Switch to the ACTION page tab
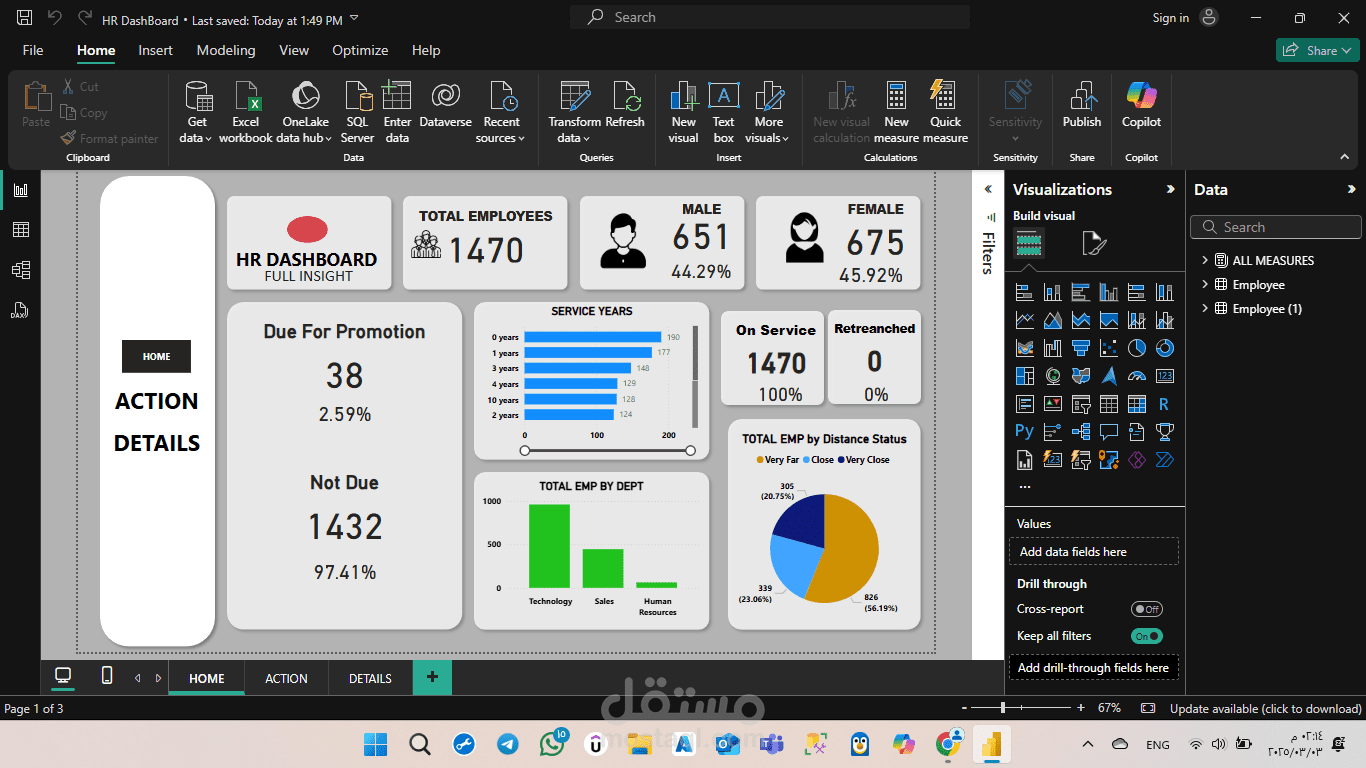The width and height of the screenshot is (1366, 768). click(286, 678)
